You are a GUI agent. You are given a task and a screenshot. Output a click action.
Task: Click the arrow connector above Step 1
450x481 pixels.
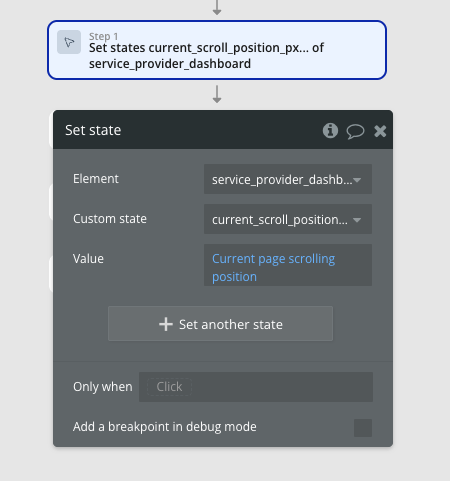coord(217,7)
